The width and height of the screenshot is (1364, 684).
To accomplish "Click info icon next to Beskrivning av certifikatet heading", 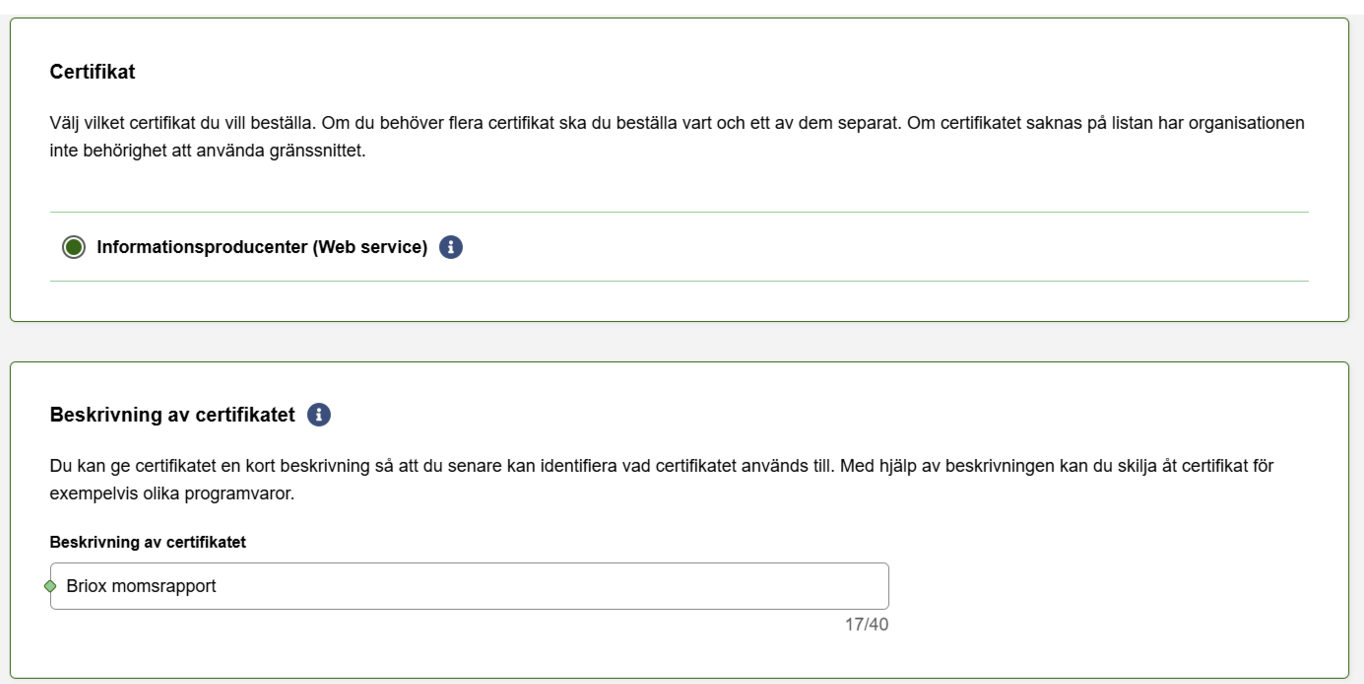I will coord(319,414).
